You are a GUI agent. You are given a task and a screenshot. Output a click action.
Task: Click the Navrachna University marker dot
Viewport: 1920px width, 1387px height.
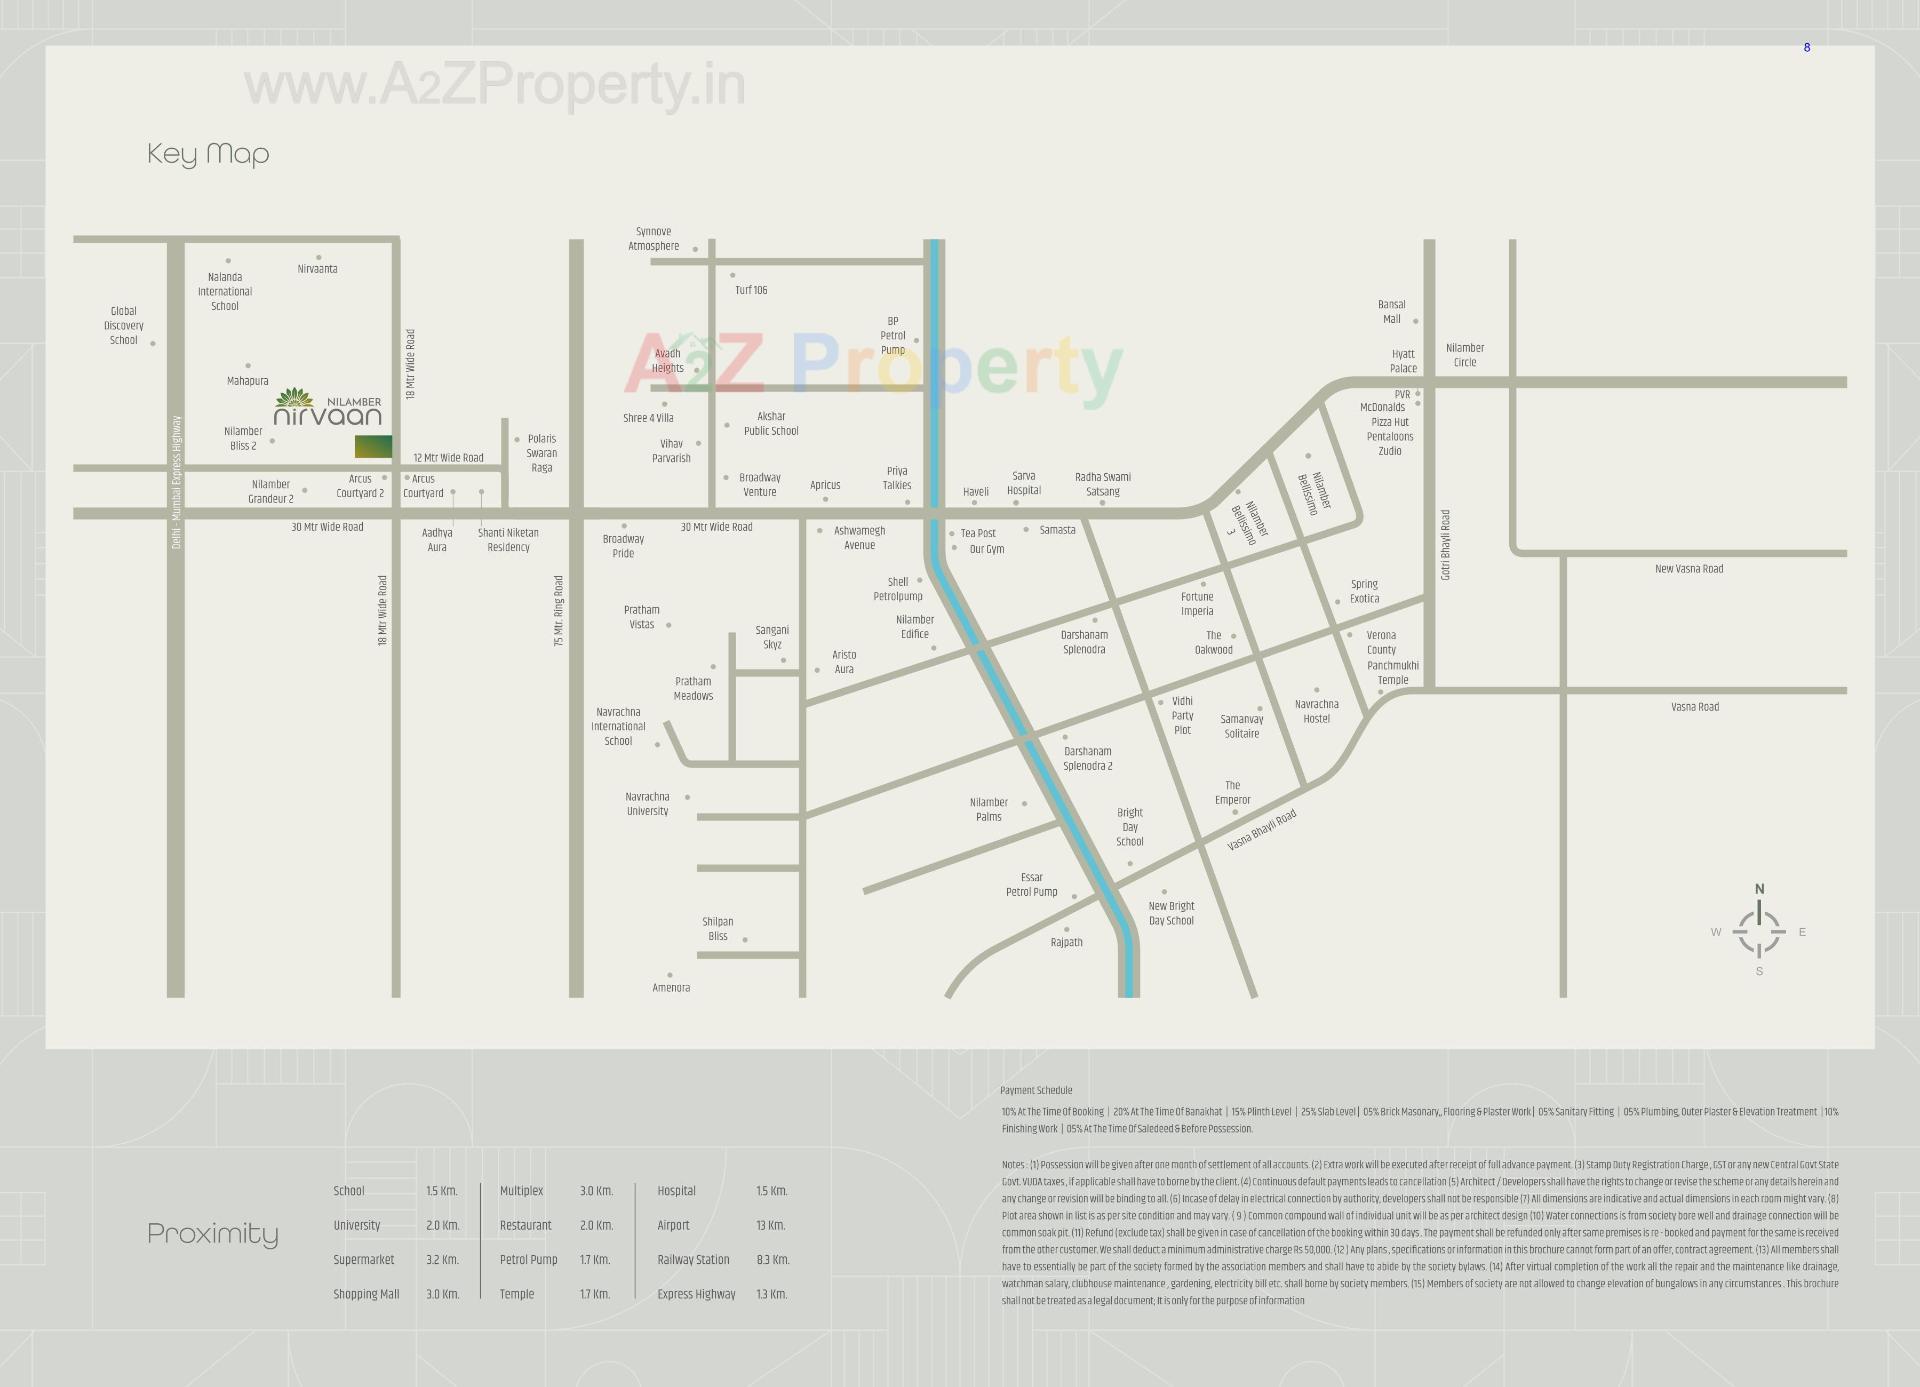click(x=687, y=797)
